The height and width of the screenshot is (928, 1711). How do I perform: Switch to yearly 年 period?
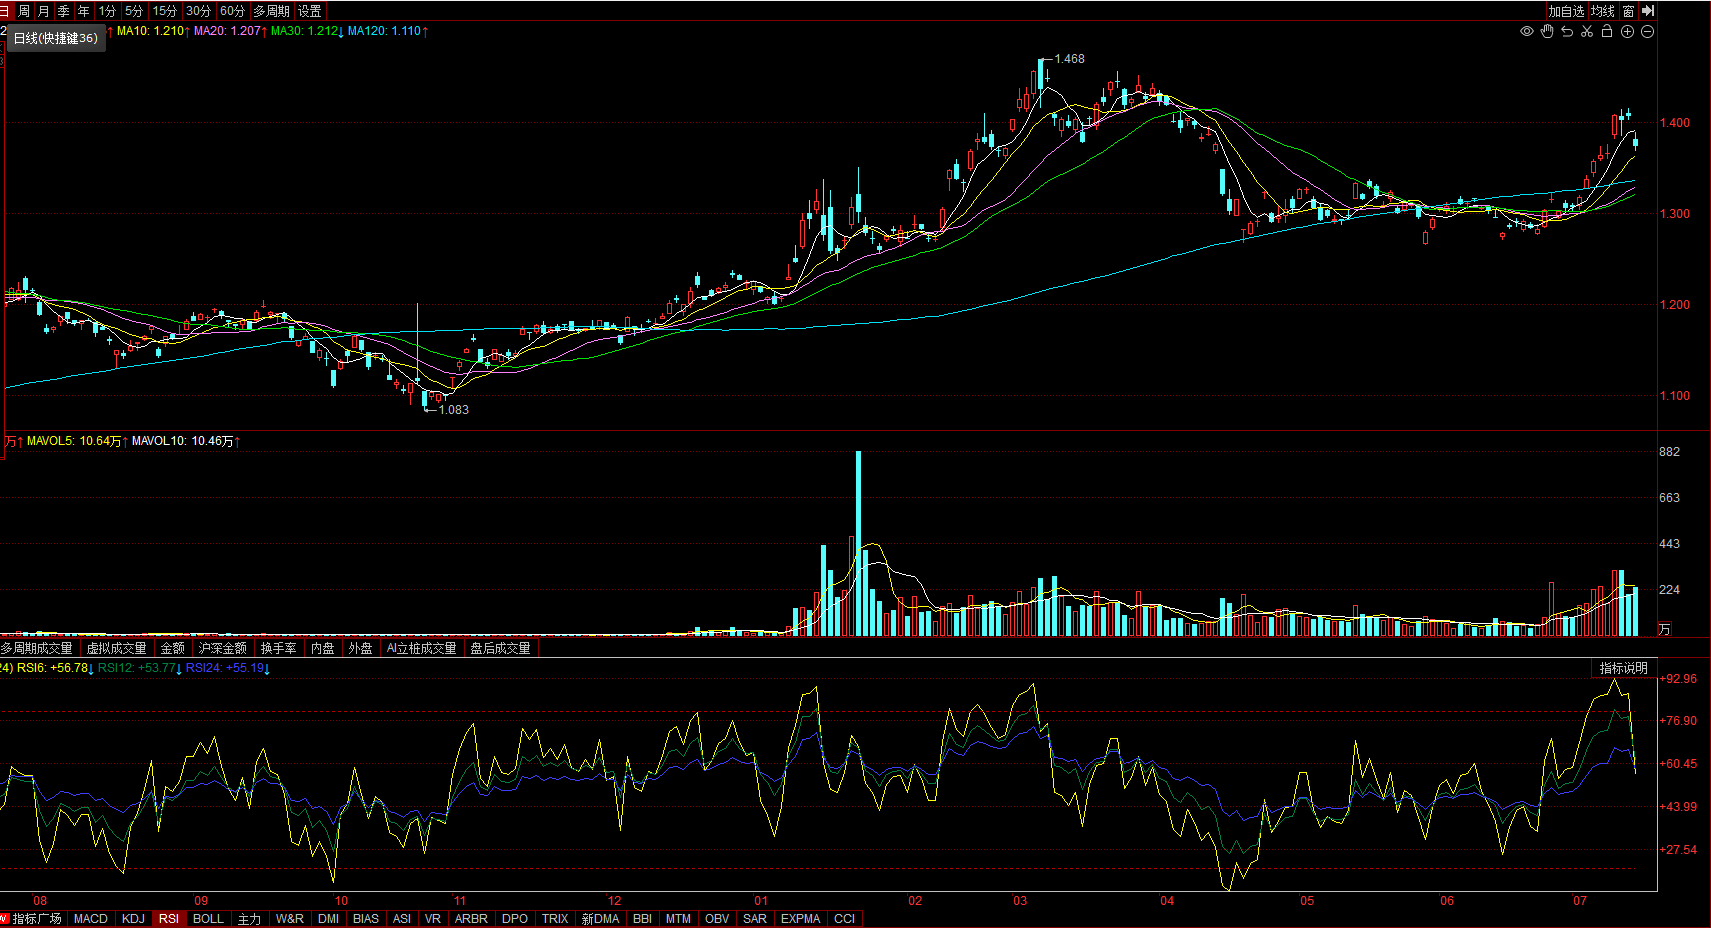click(x=84, y=11)
